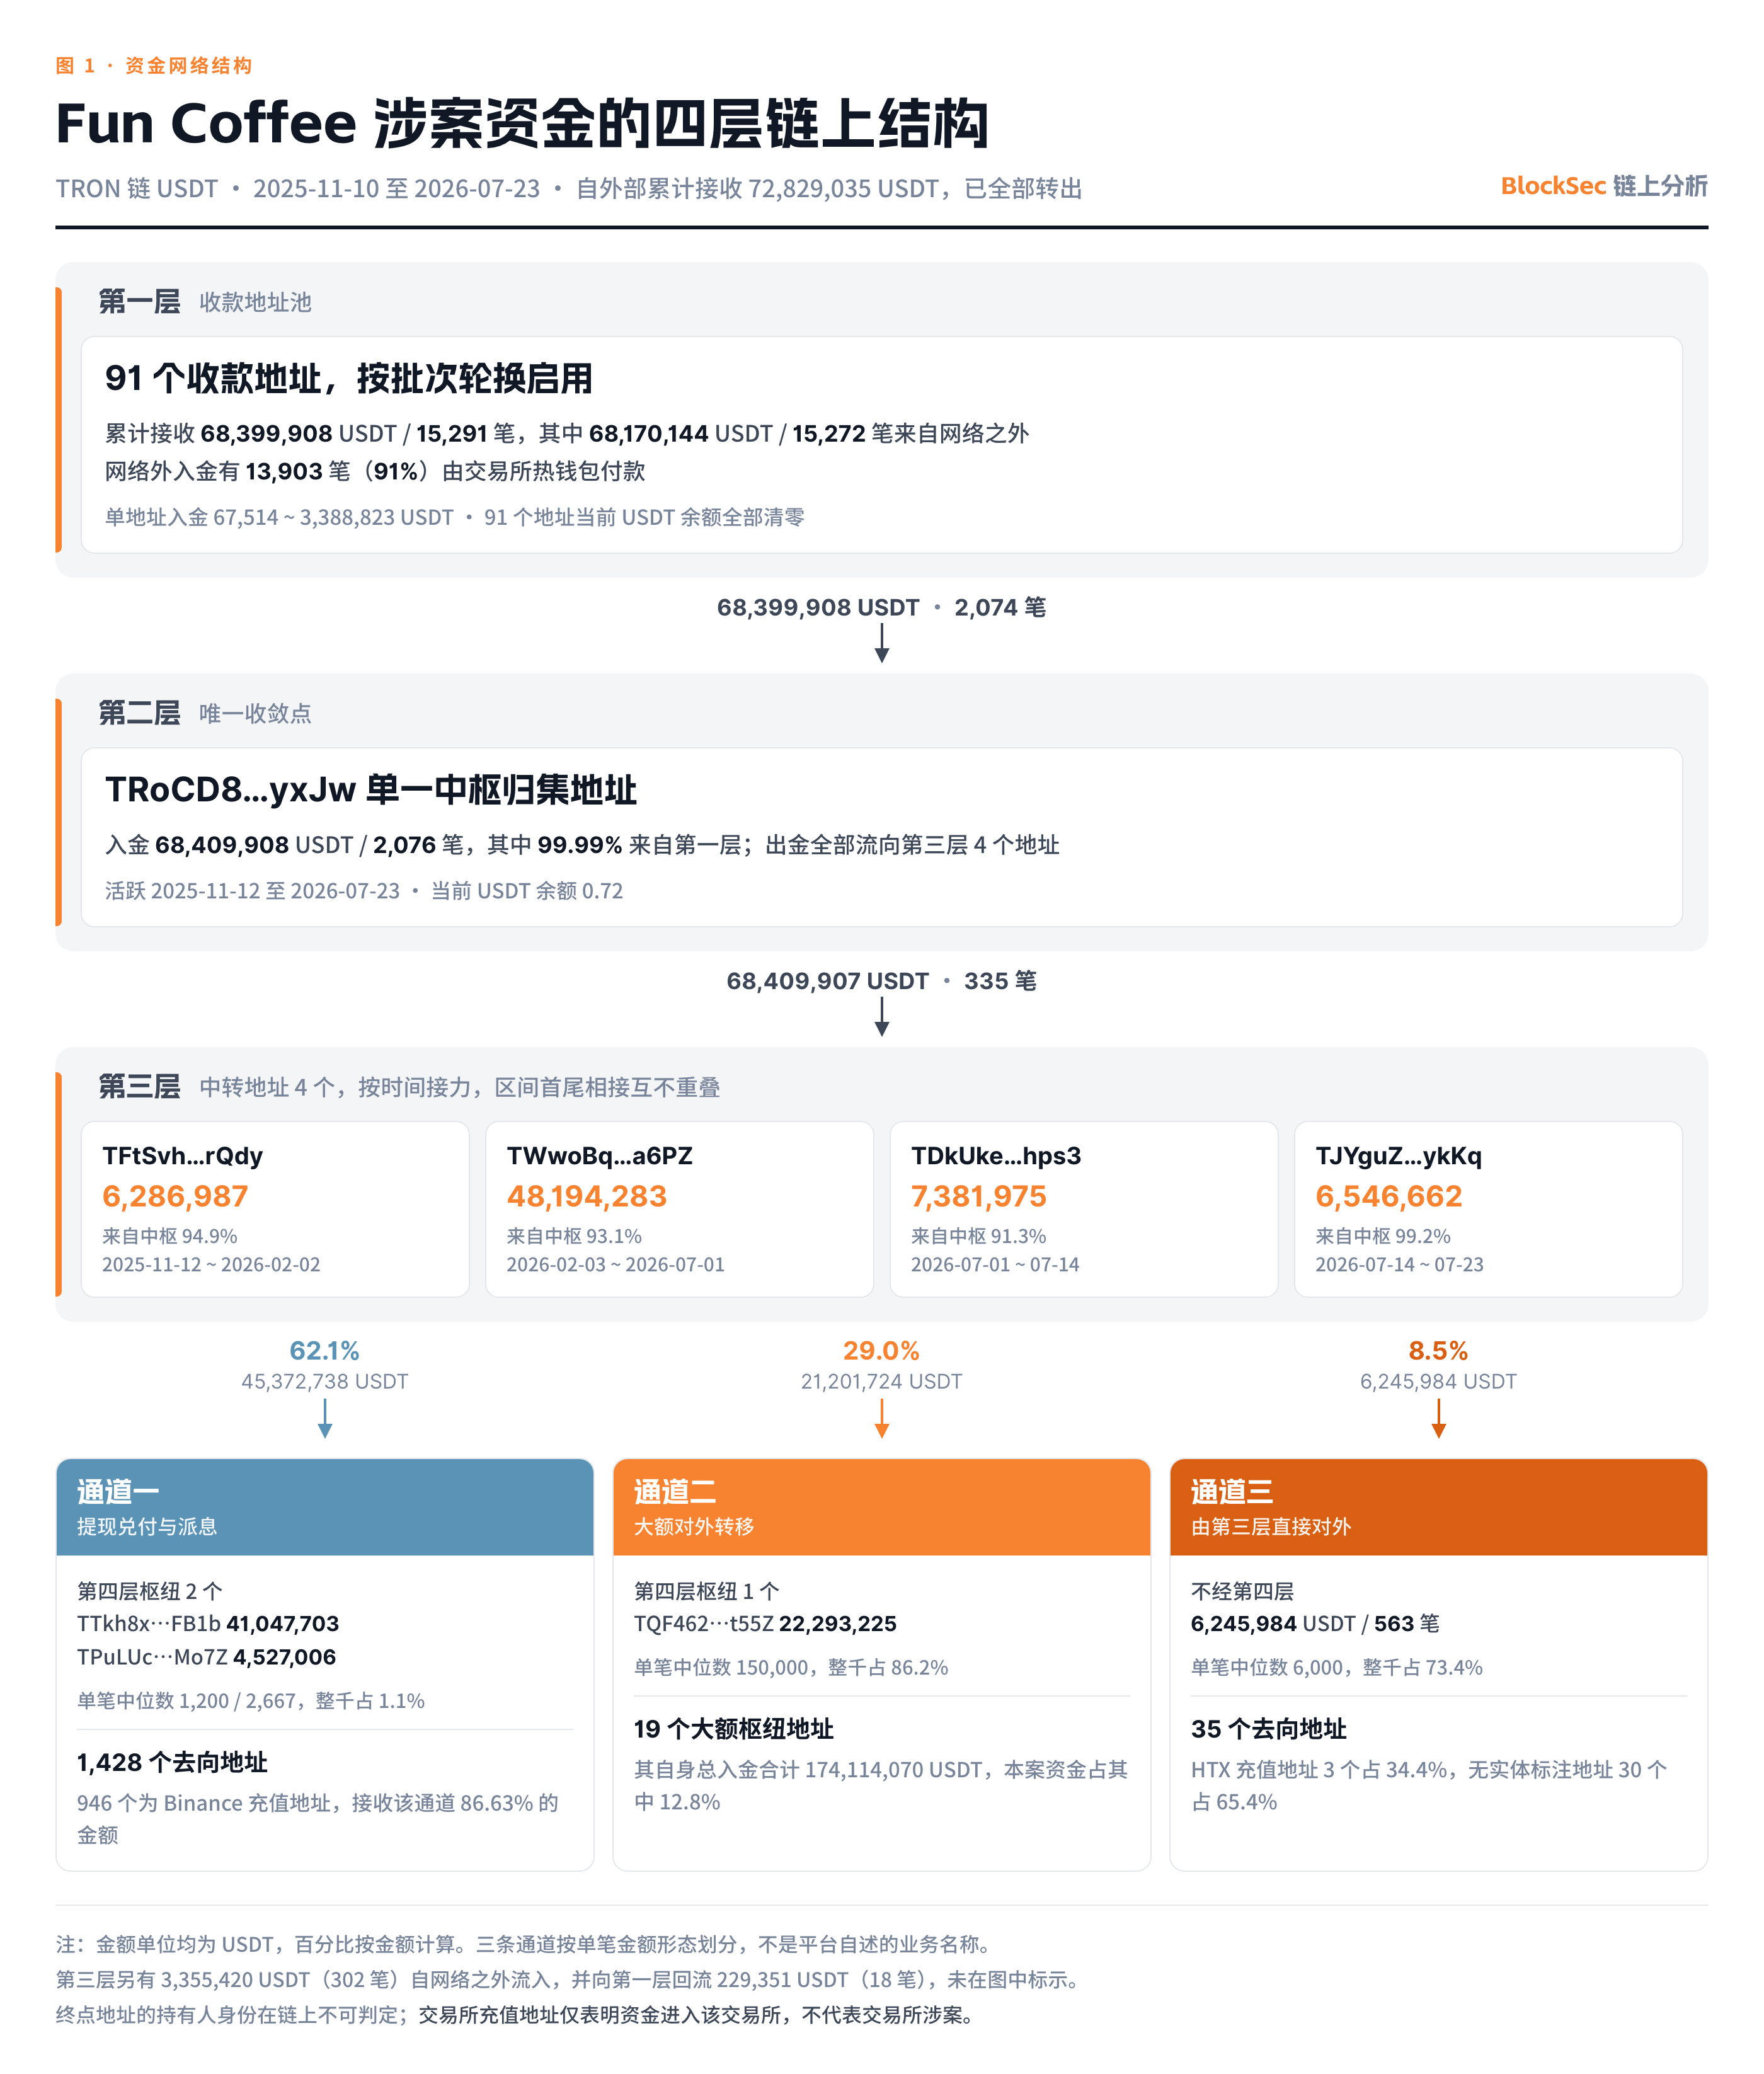
Task: Click the "来自中枢 99.2%" share
Action: [1382, 1236]
